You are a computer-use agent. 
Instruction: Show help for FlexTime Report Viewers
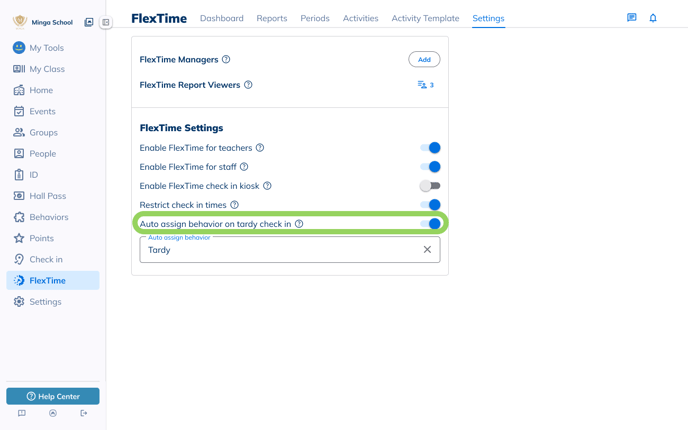click(248, 85)
